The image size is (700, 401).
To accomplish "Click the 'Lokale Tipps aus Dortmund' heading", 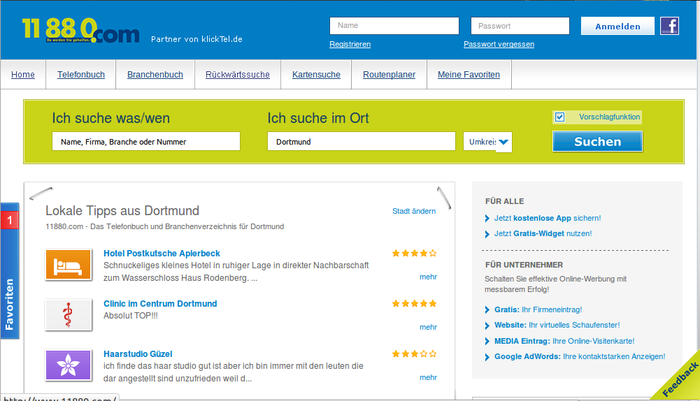I will [122, 211].
